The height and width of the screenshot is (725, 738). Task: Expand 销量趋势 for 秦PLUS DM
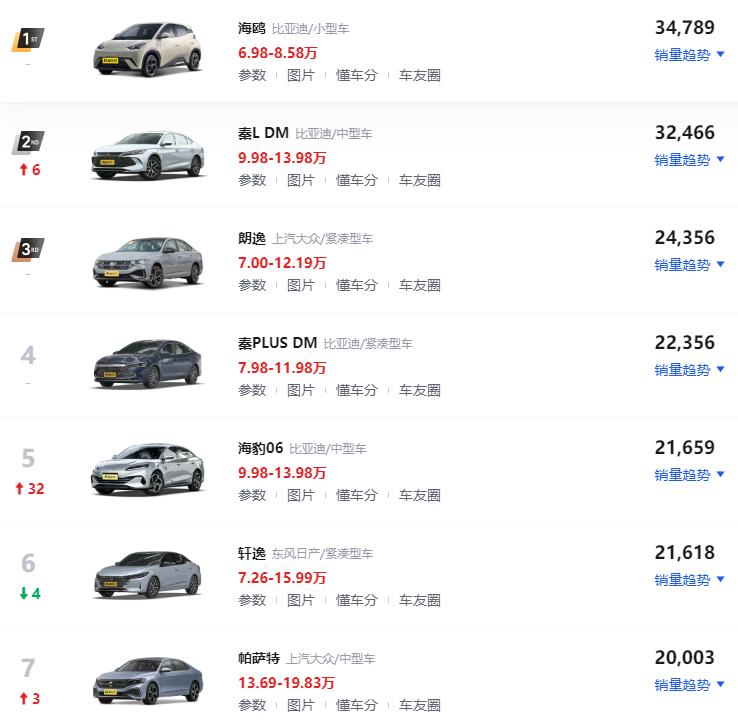[689, 370]
